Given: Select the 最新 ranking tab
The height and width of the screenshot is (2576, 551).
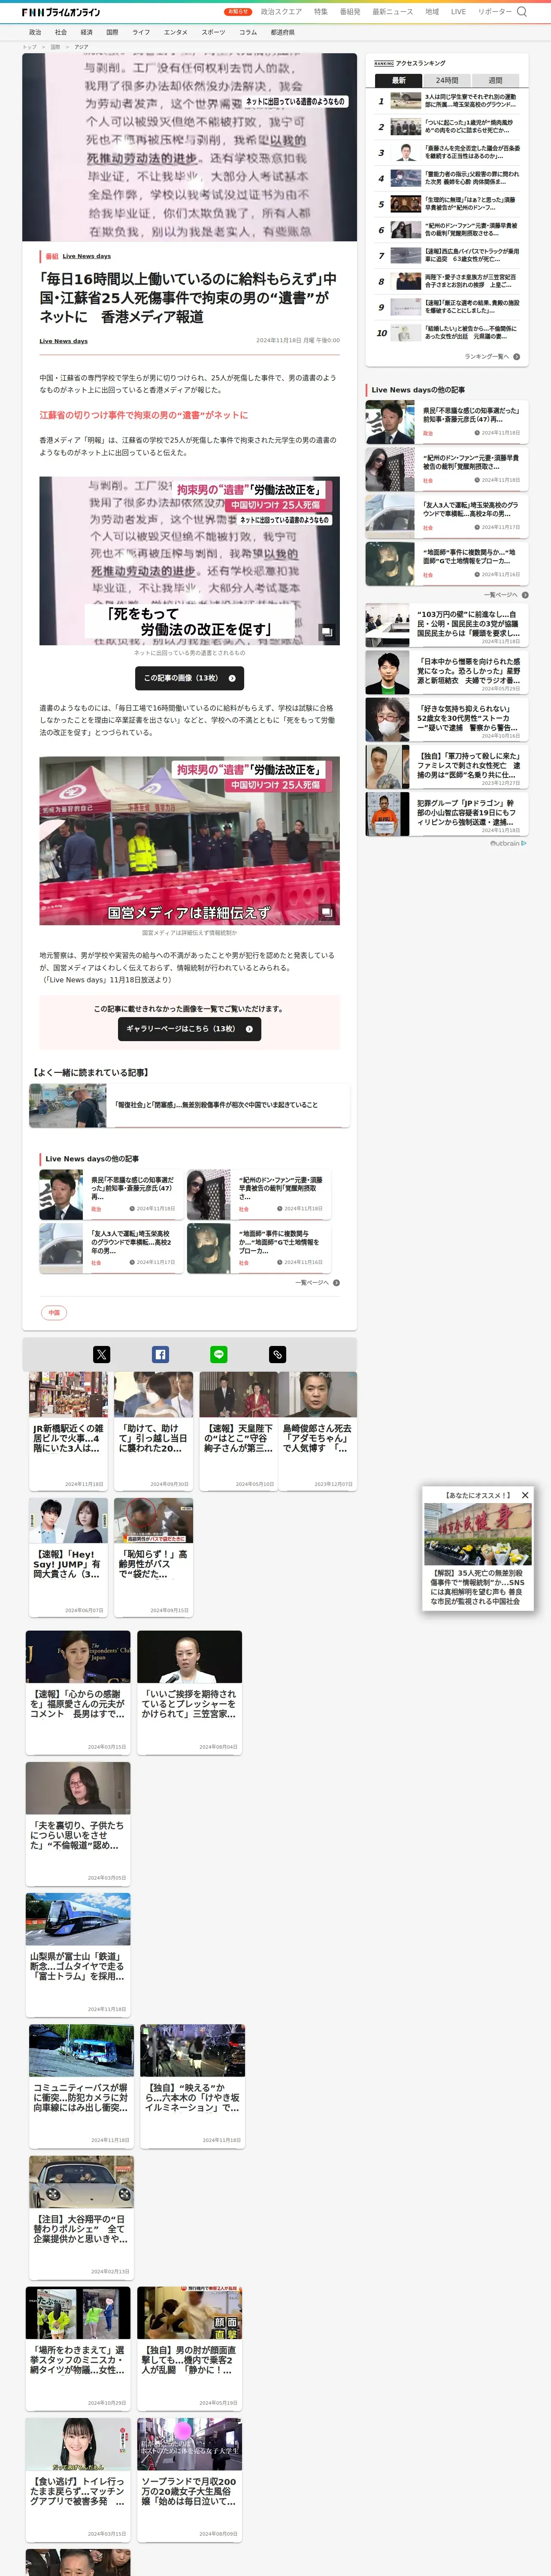Looking at the screenshot, I should coord(399,80).
